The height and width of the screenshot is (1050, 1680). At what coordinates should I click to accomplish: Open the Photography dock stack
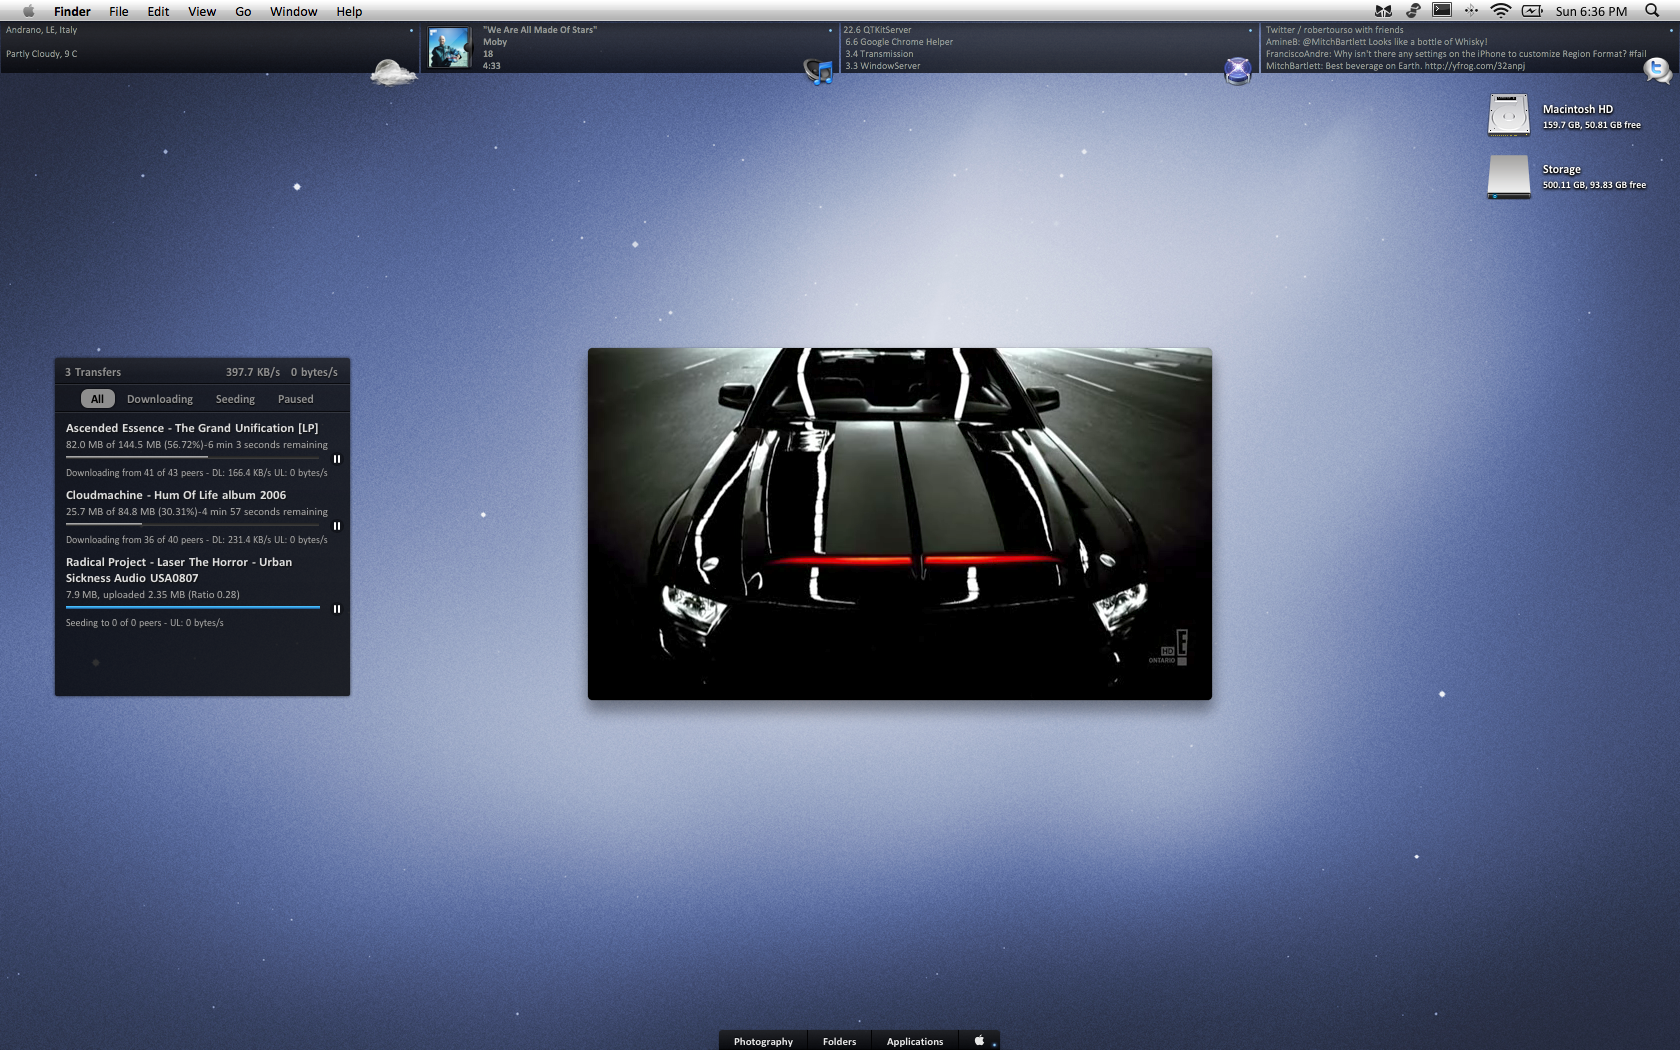click(x=763, y=1041)
